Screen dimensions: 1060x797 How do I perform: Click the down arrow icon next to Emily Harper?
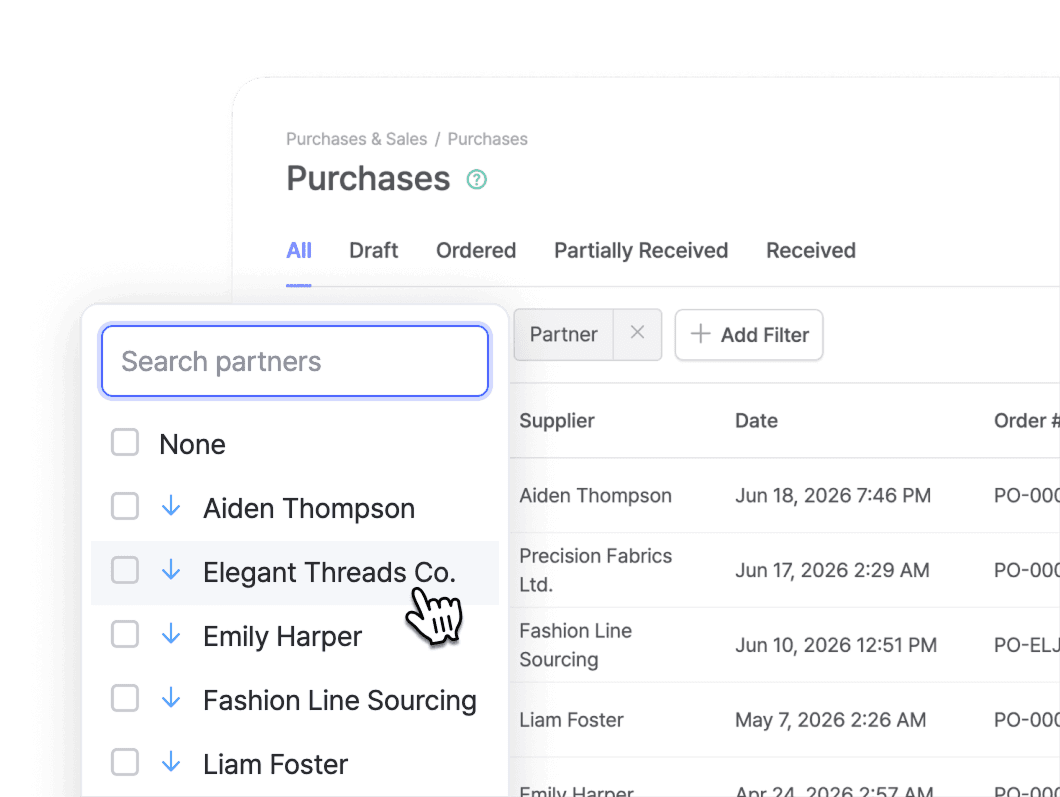172,634
